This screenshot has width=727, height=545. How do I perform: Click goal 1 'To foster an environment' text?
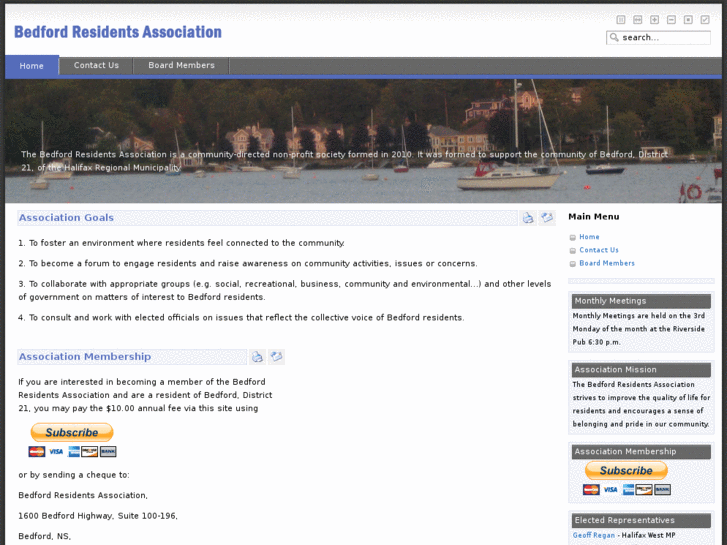[182, 243]
